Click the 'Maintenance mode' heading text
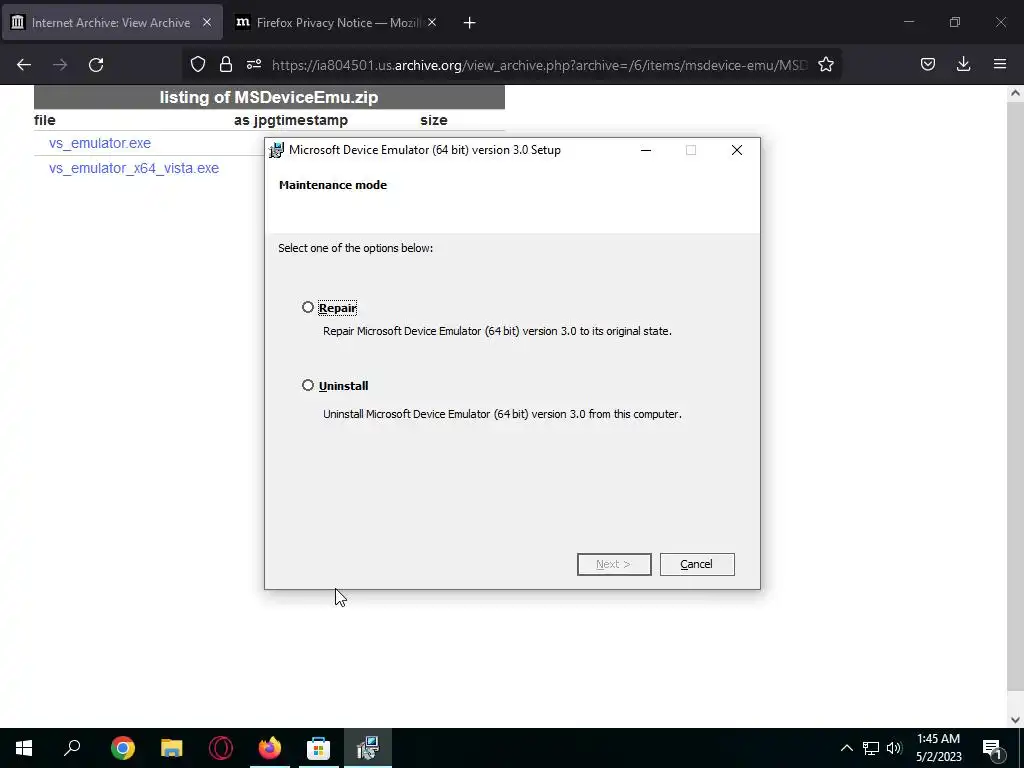This screenshot has width=1024, height=768. (333, 185)
